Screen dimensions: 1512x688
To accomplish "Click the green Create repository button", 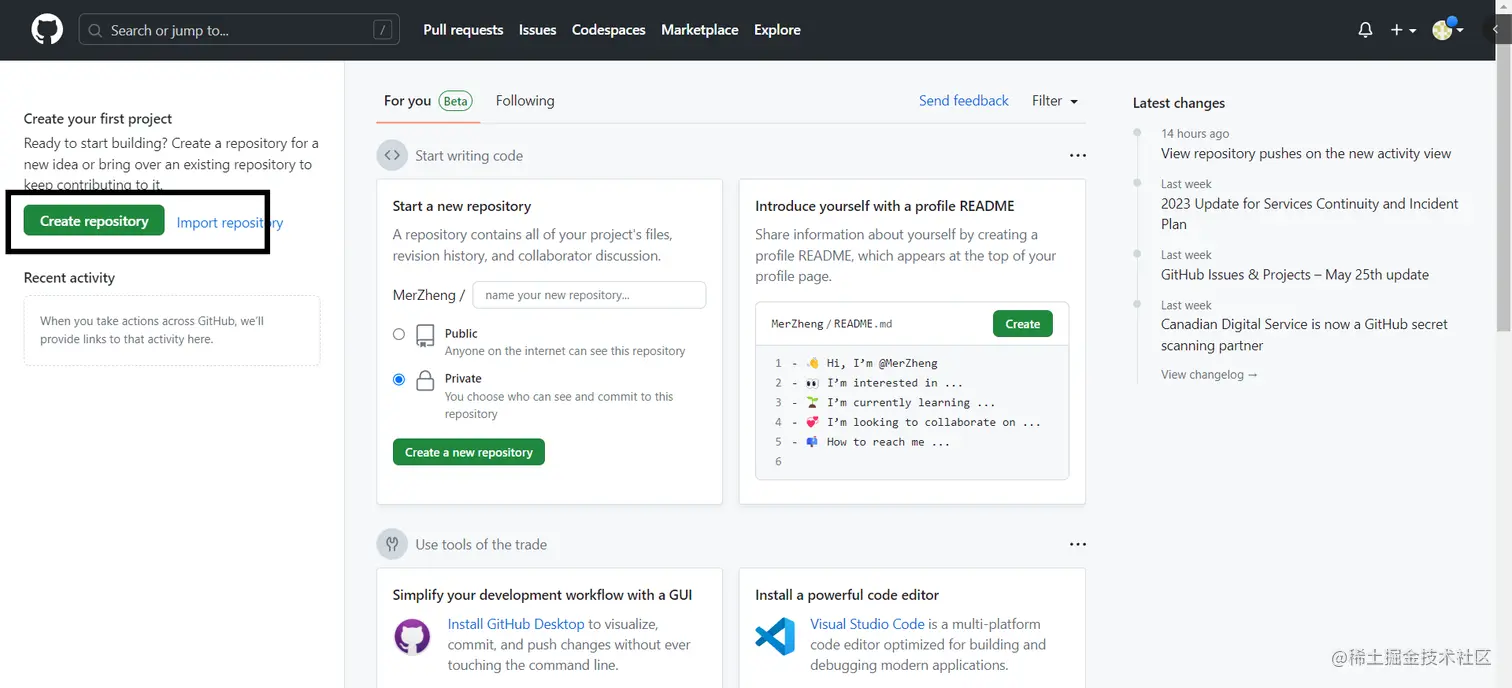I will pos(94,221).
